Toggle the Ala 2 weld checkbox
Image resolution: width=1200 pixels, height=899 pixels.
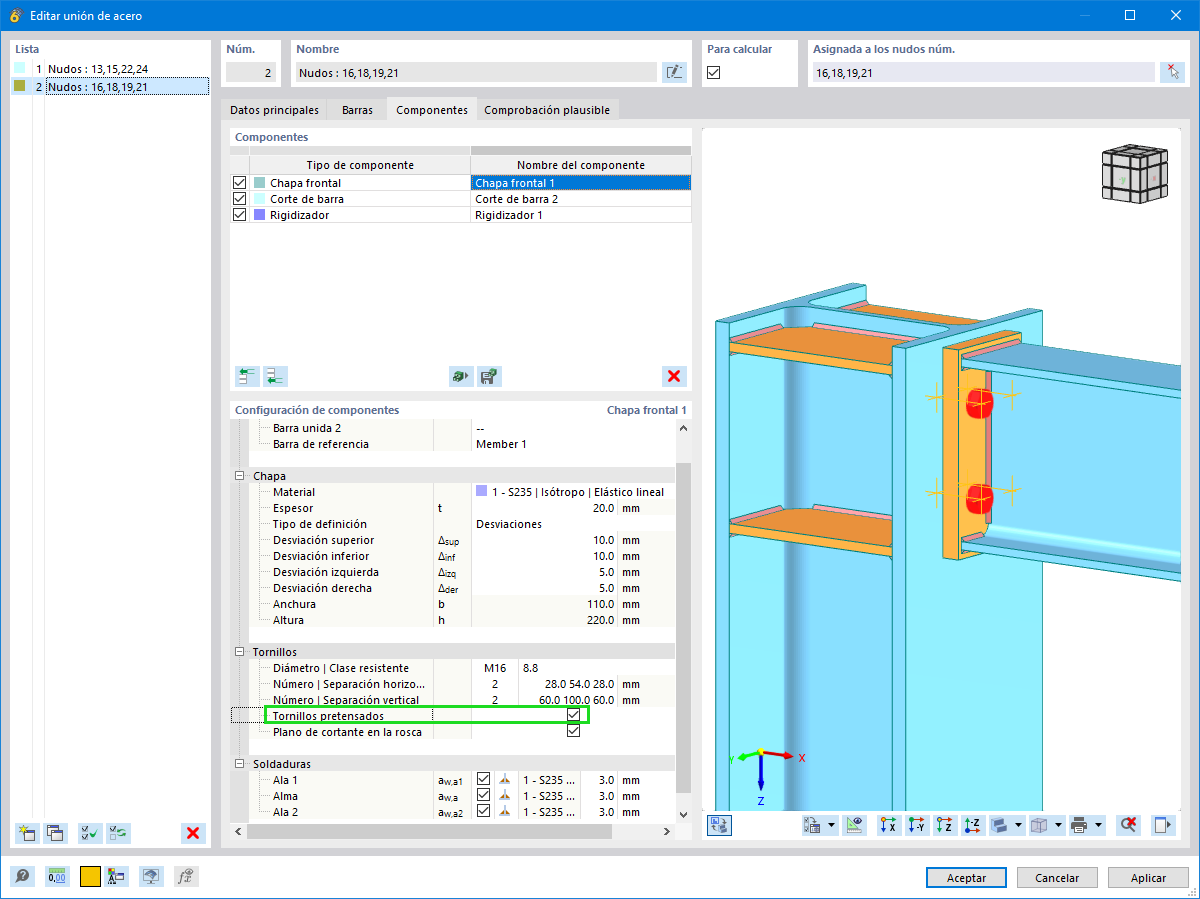[484, 812]
